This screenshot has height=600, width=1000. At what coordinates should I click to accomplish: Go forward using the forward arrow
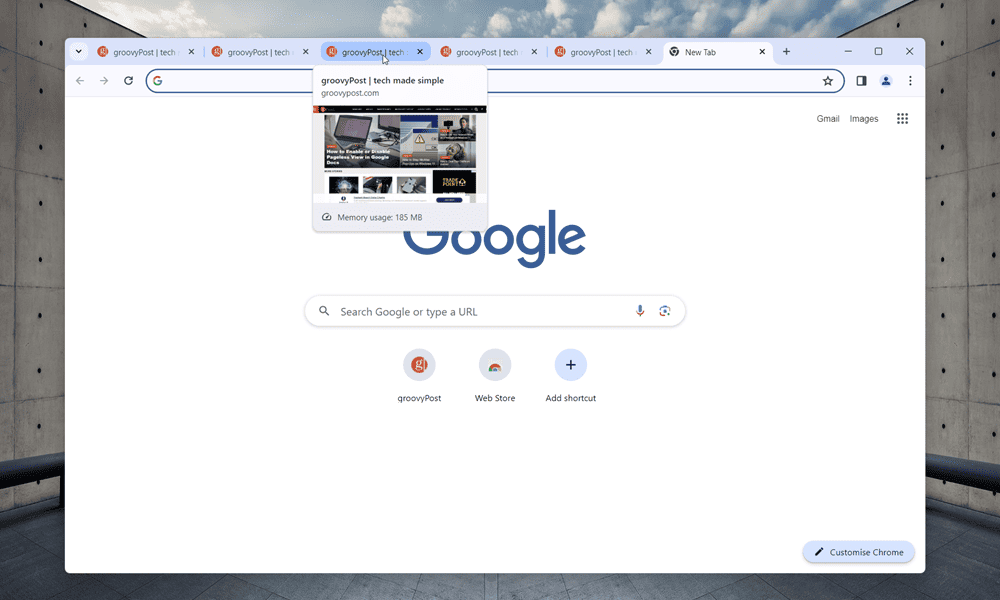coord(104,81)
